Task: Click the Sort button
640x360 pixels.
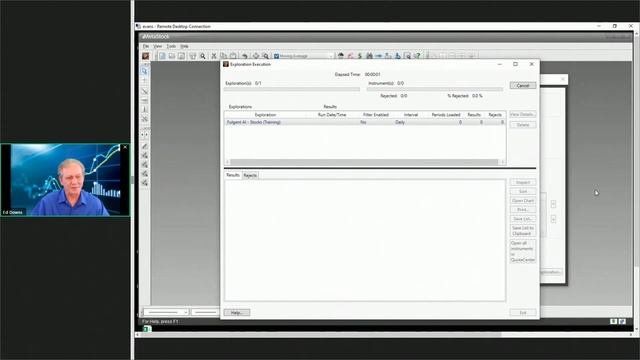Action: (522, 191)
